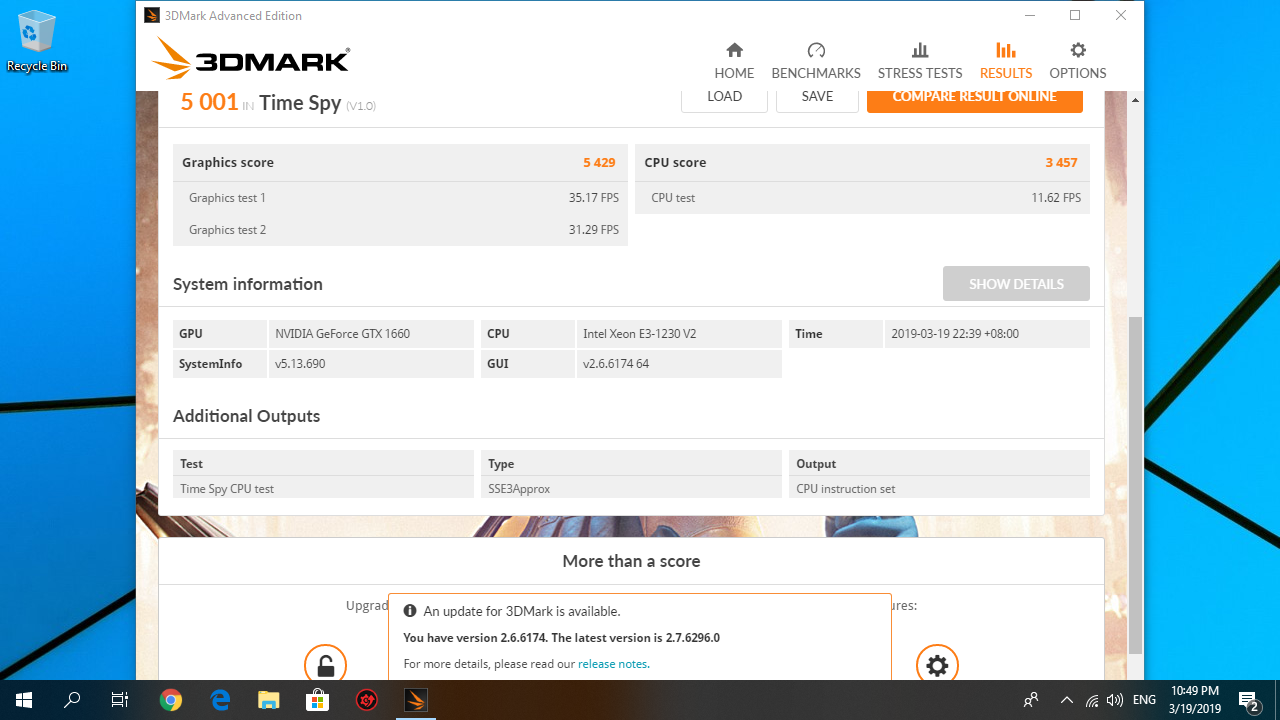Open the red dragon app on taskbar
The width and height of the screenshot is (1280, 720).
pos(367,700)
